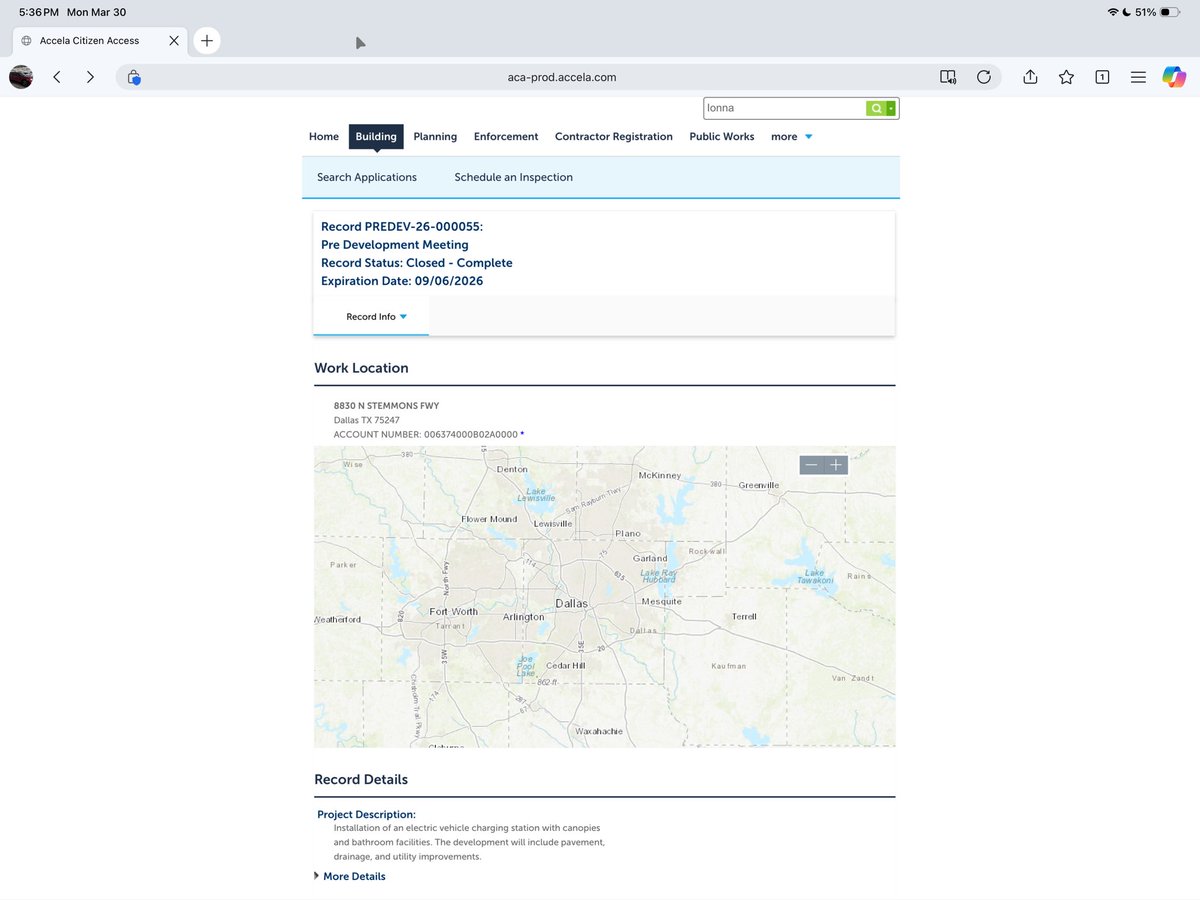Open the Public Works menu
This screenshot has width=1200, height=900.
[722, 137]
